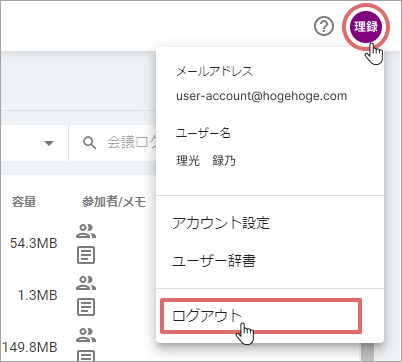Click the 1.3MB size value
The height and width of the screenshot is (362, 402).
click(x=38, y=295)
